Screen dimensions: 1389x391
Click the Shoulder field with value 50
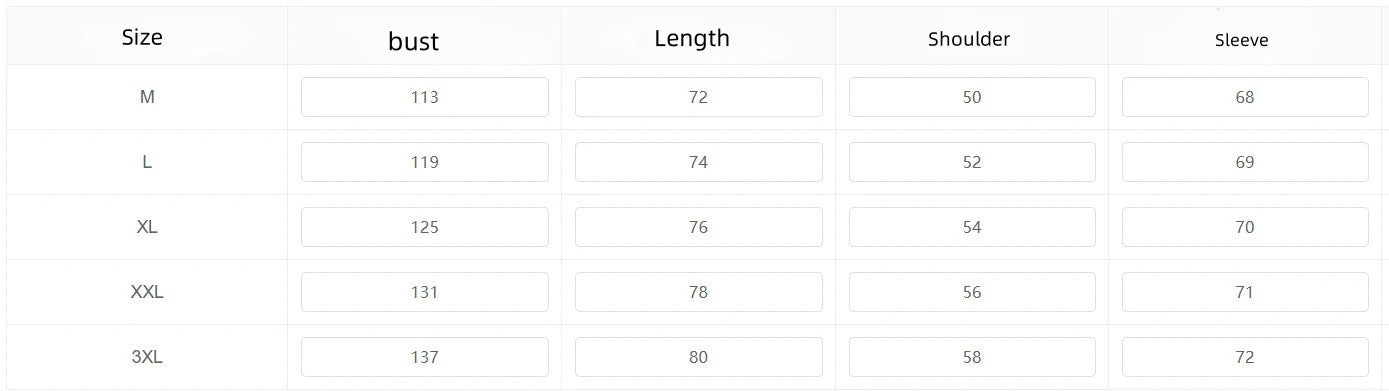(972, 97)
